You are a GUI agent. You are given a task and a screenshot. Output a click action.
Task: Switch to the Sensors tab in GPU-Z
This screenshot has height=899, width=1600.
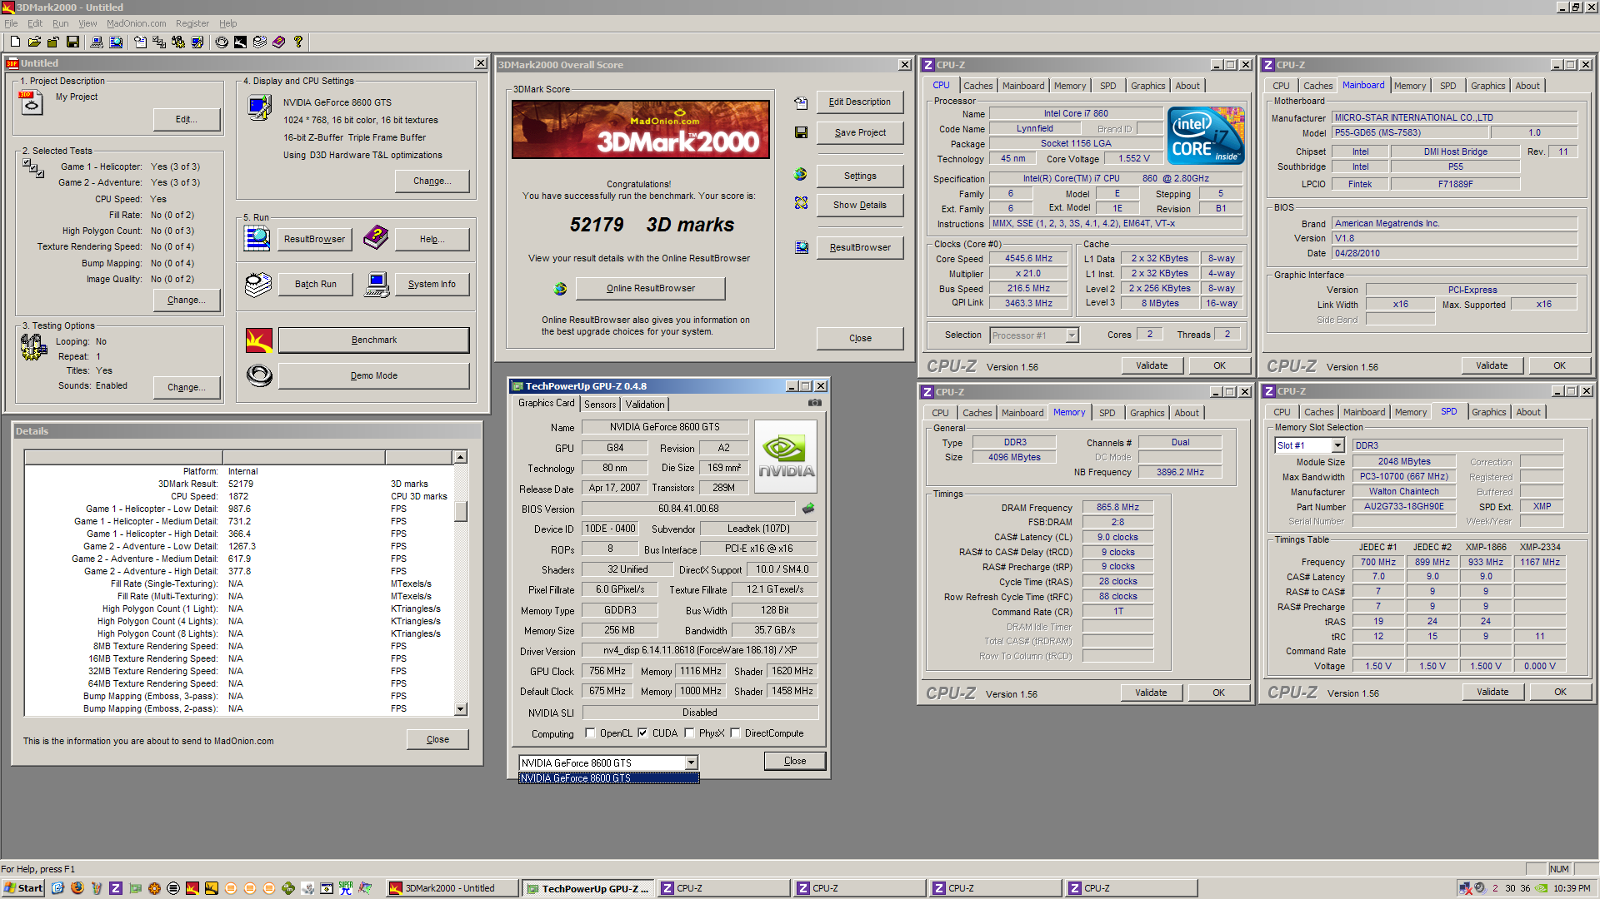click(600, 404)
